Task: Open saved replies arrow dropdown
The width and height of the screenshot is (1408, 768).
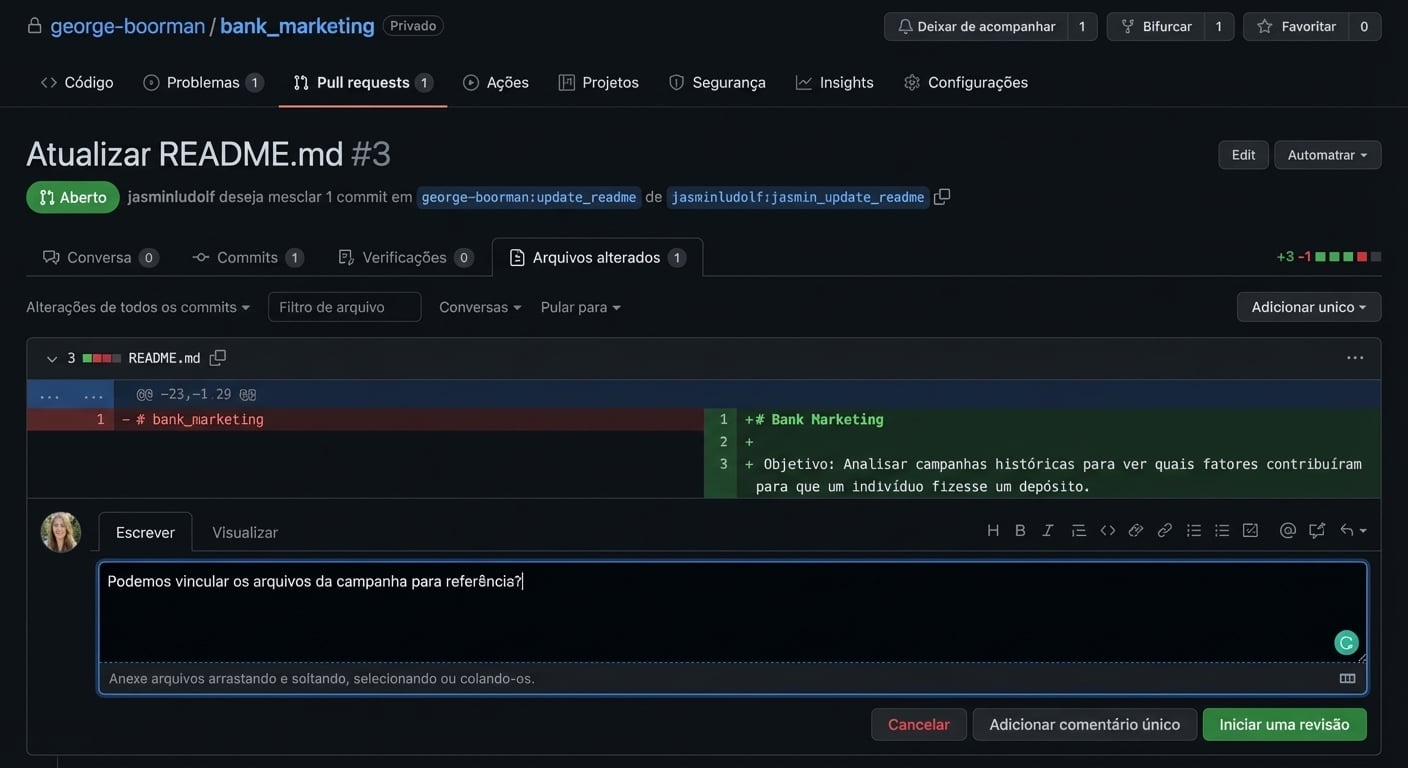Action: (x=1353, y=531)
